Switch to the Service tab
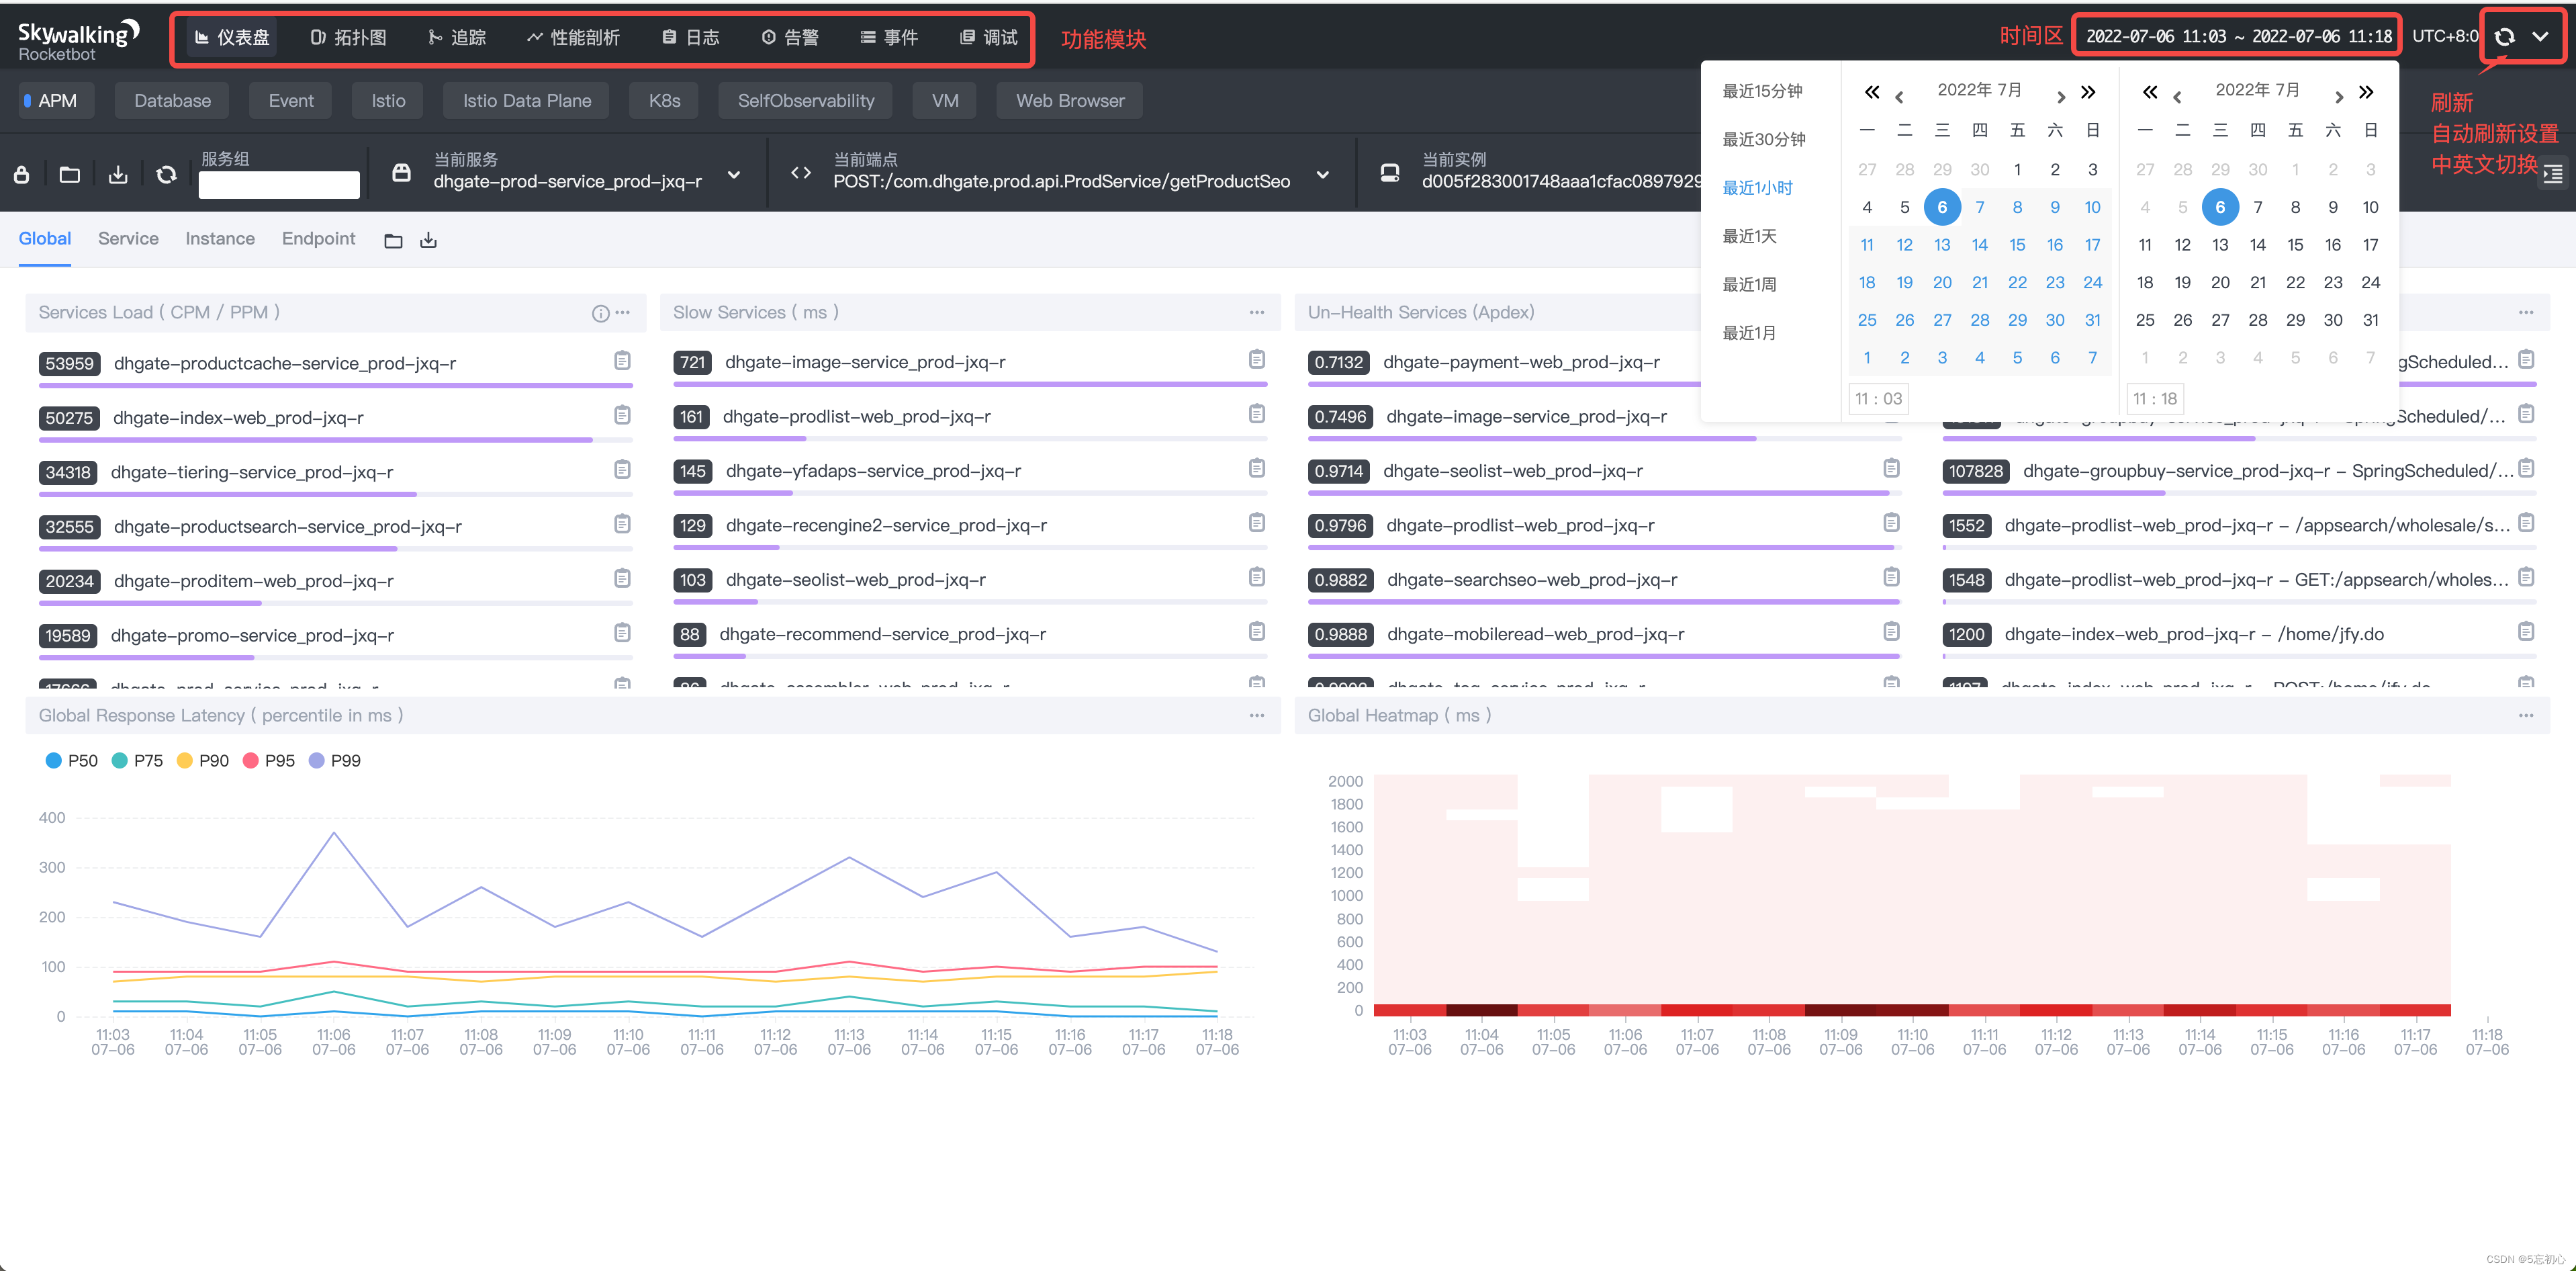Viewport: 2576px width, 1271px height. tap(128, 239)
